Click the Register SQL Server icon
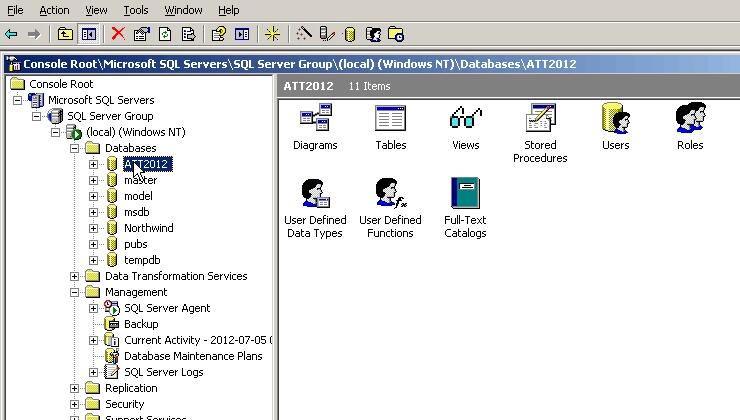 pos(327,34)
